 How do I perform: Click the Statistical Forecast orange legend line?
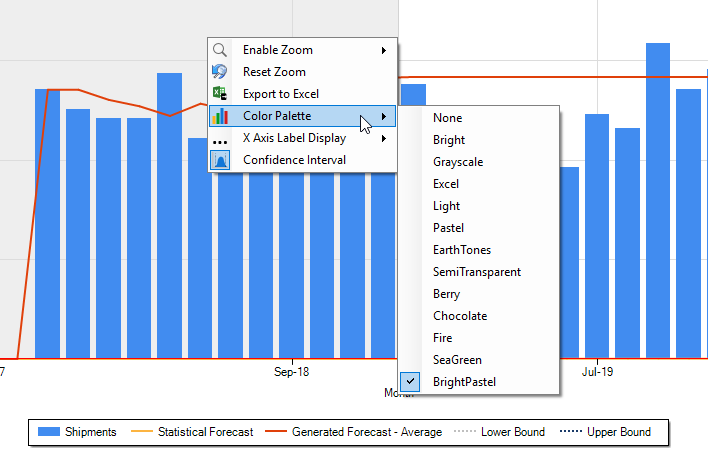coord(141,432)
